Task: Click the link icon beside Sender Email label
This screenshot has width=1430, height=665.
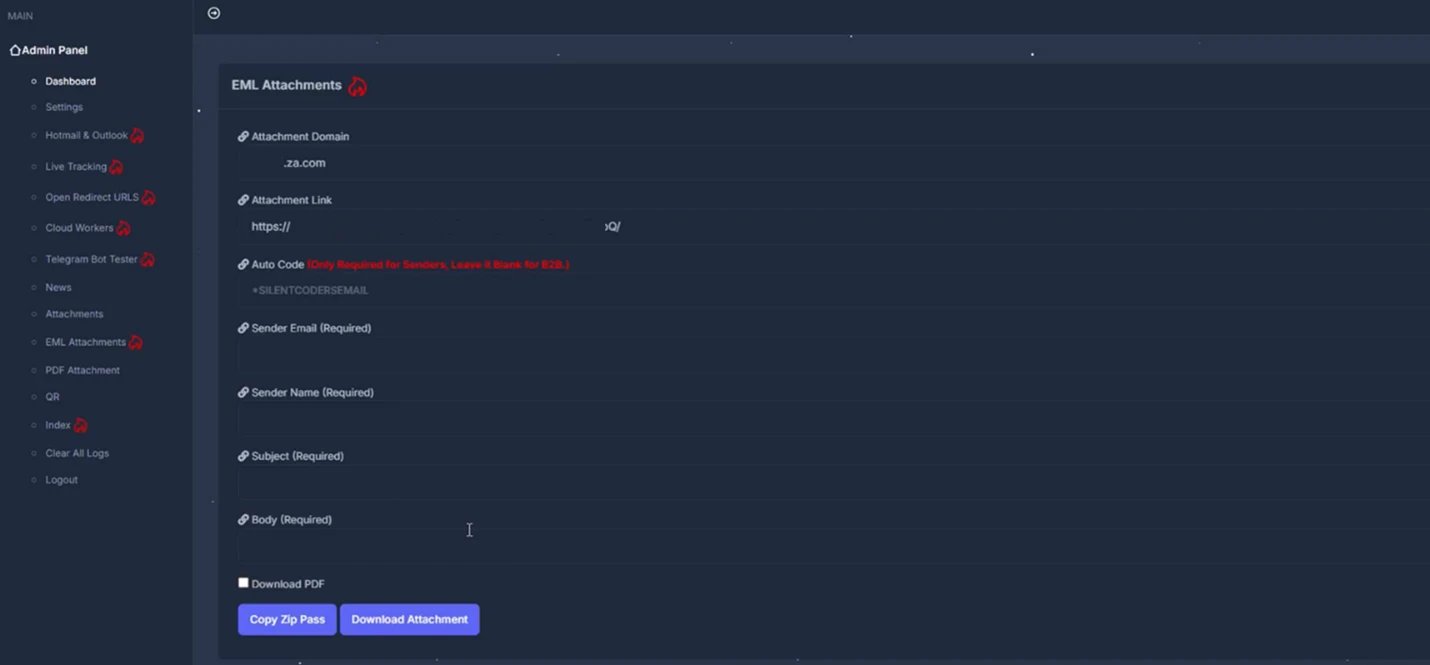Action: (242, 328)
